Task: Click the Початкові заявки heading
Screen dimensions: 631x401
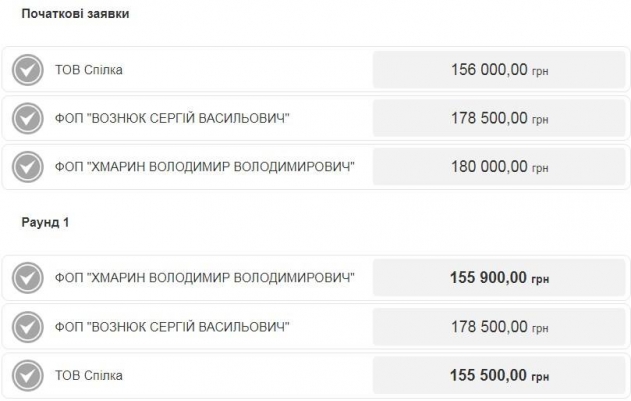Action: 75,15
